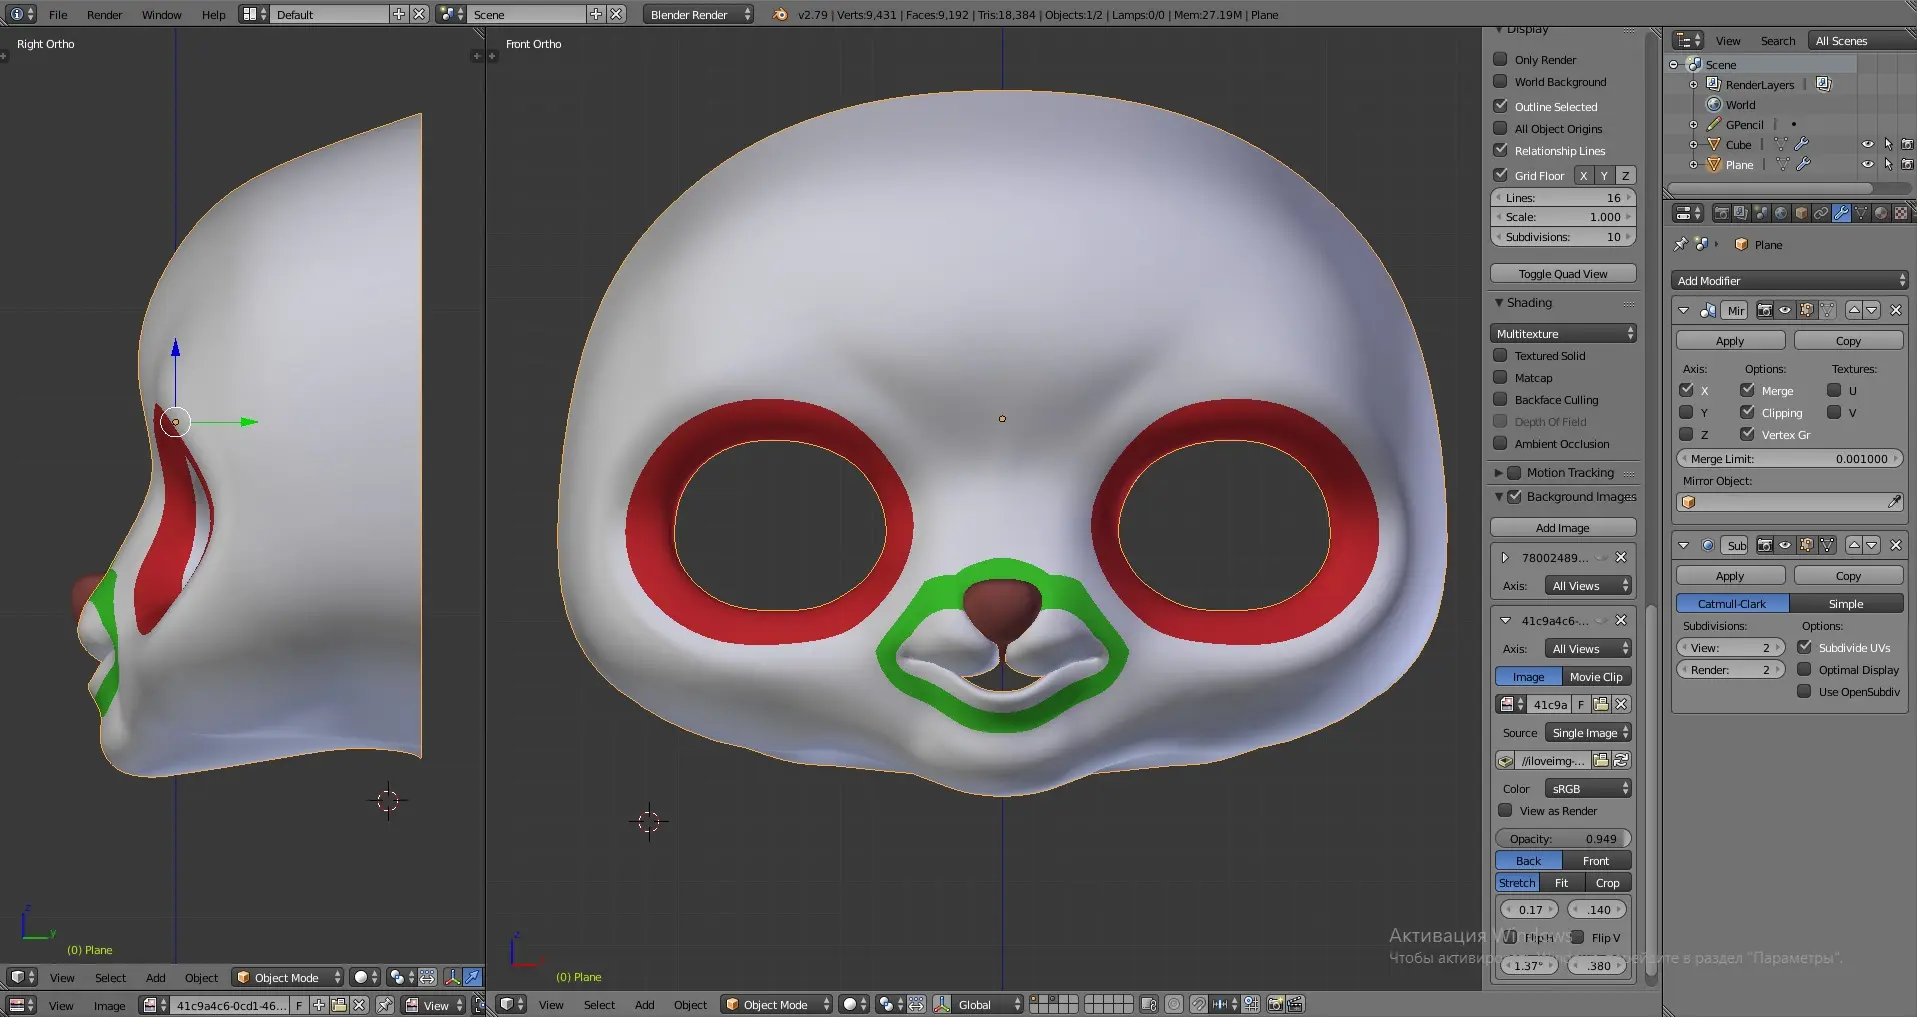1917x1017 pixels.
Task: Disable Clipping in the Mirror modifier
Action: click(1747, 412)
